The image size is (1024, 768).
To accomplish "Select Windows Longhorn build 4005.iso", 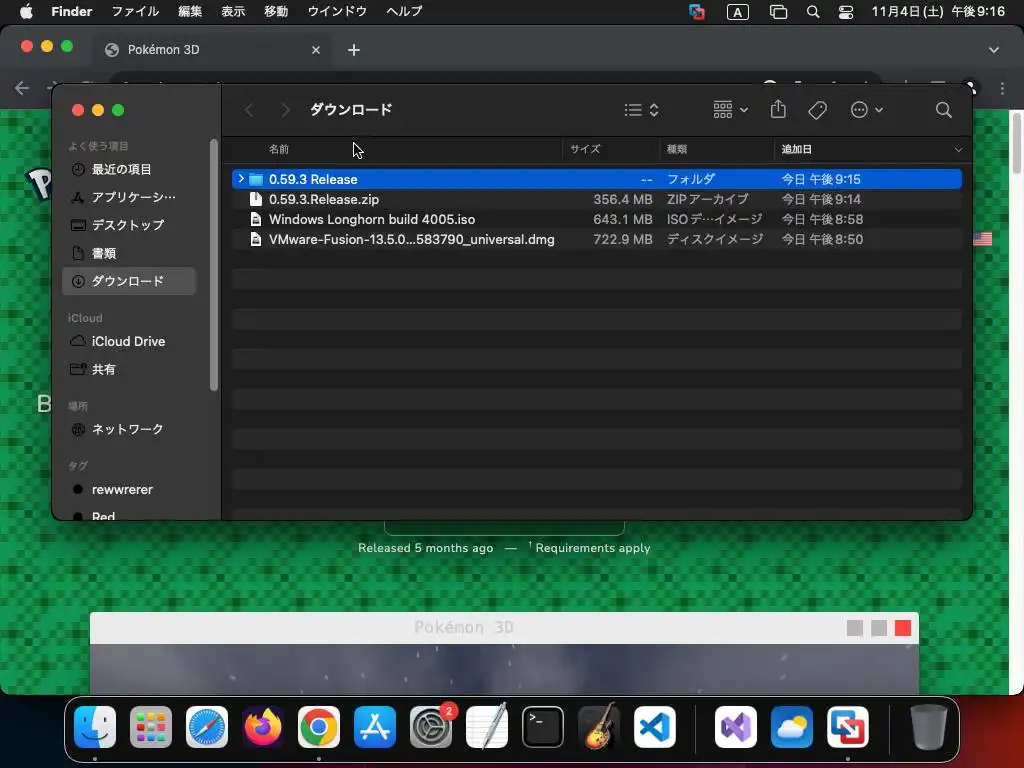I will pyautogui.click(x=596, y=219).
